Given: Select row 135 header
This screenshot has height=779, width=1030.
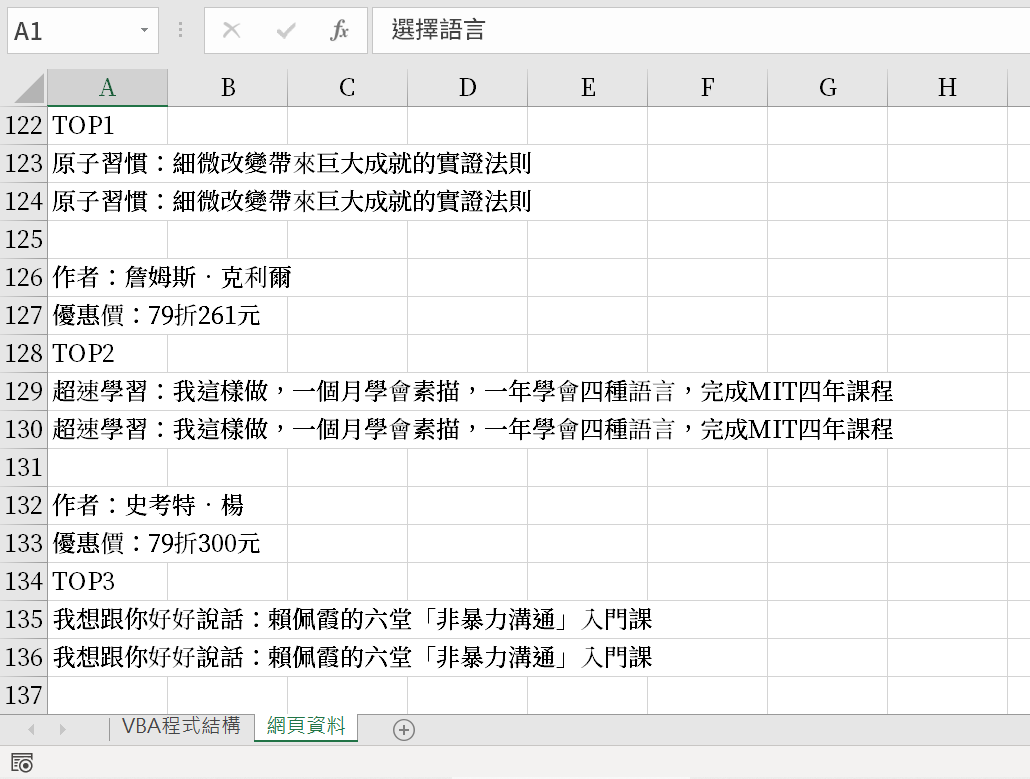Looking at the screenshot, I should point(24,619).
